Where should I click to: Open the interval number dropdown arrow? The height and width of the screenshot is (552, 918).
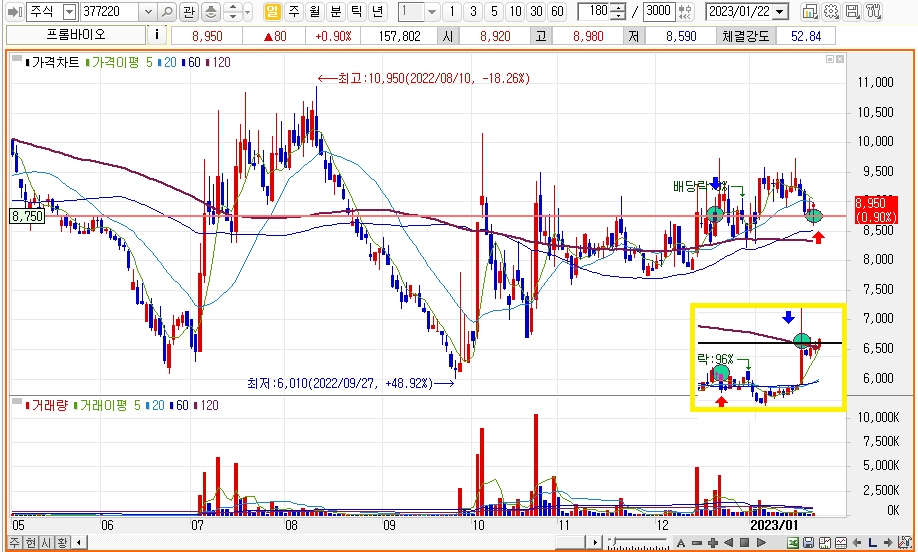point(432,11)
